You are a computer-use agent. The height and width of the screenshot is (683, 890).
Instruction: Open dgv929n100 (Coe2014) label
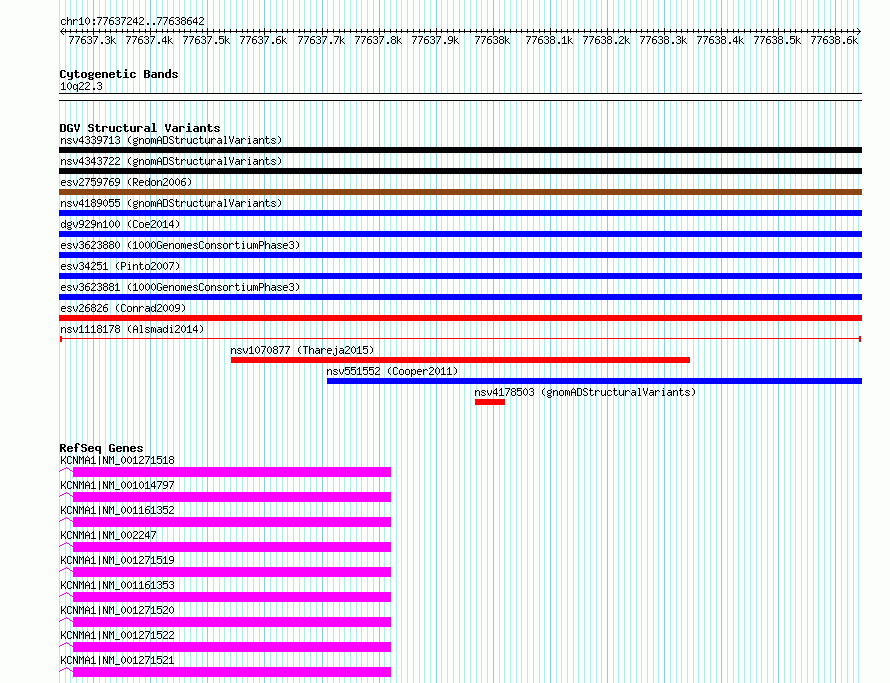coord(120,224)
